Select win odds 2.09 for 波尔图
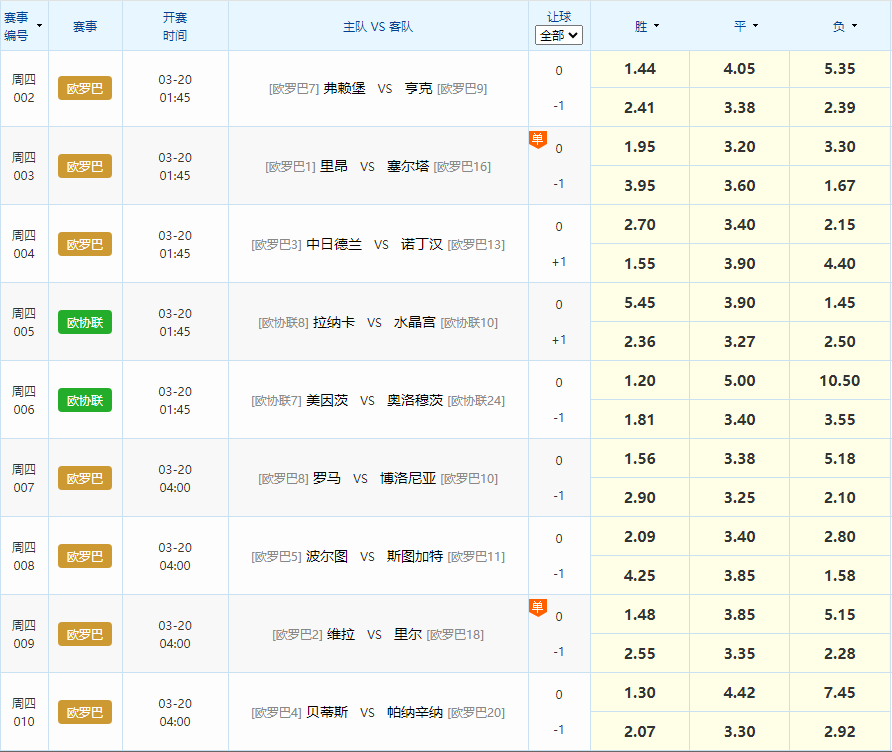892x752 pixels. (640, 536)
